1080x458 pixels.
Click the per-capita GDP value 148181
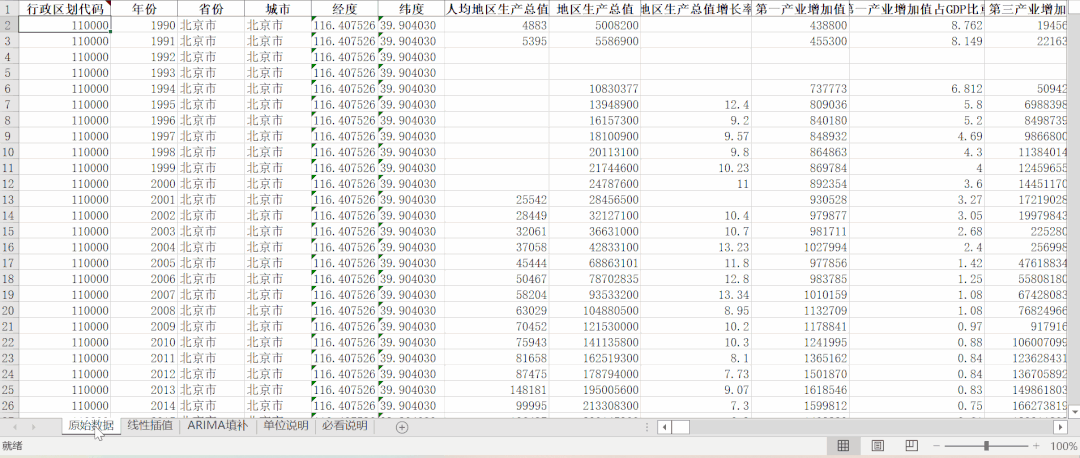click(x=497, y=390)
